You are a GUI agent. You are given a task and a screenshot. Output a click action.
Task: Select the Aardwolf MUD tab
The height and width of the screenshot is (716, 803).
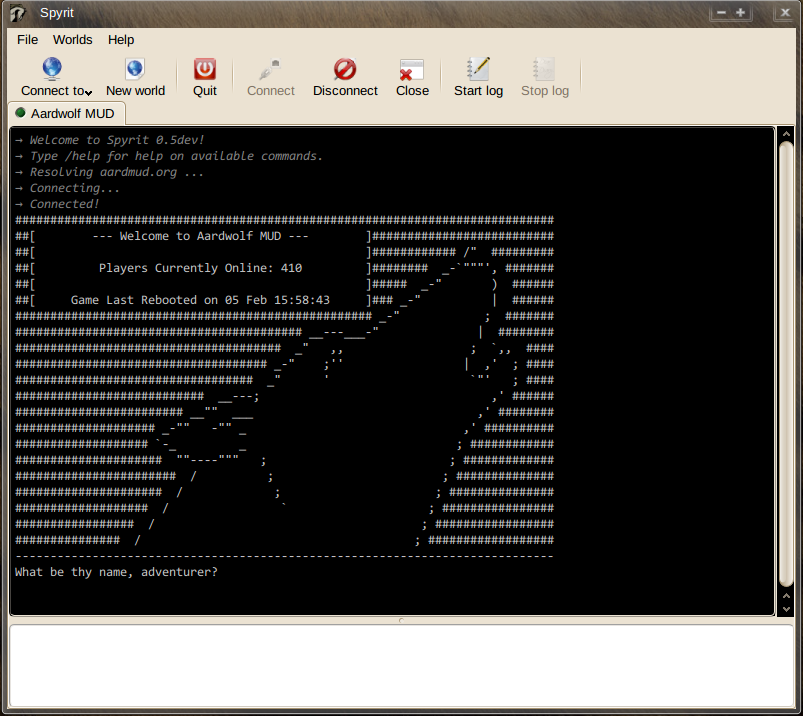click(67, 113)
